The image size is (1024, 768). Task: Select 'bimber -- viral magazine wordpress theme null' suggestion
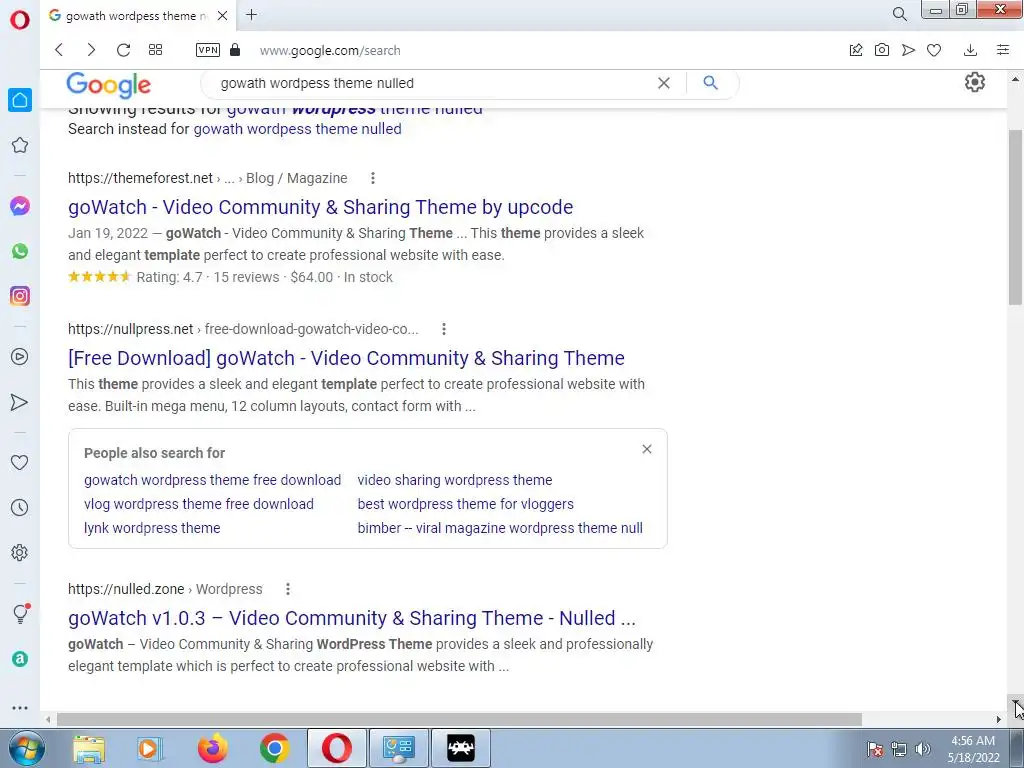(x=500, y=528)
